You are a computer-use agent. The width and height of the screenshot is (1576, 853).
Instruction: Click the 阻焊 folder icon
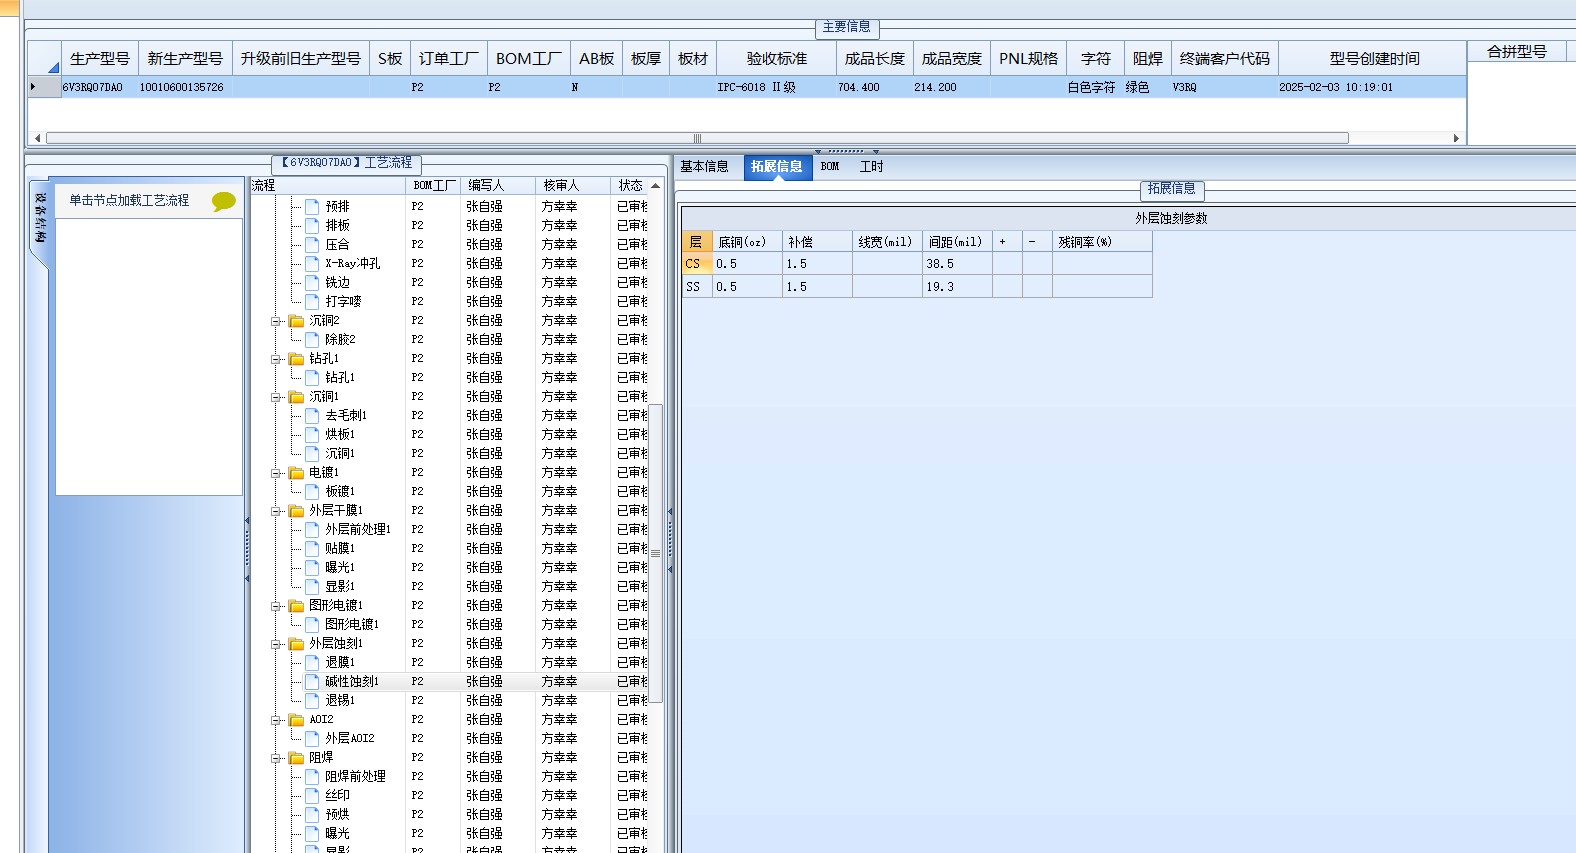click(x=296, y=758)
